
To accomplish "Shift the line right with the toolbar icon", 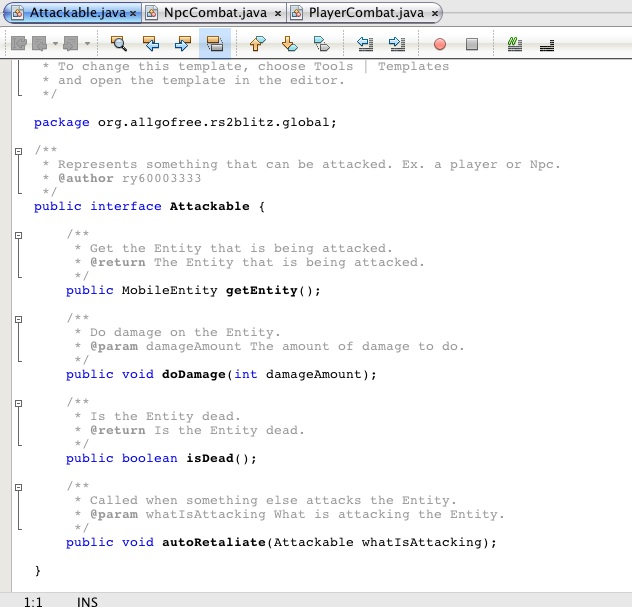I will [x=397, y=43].
